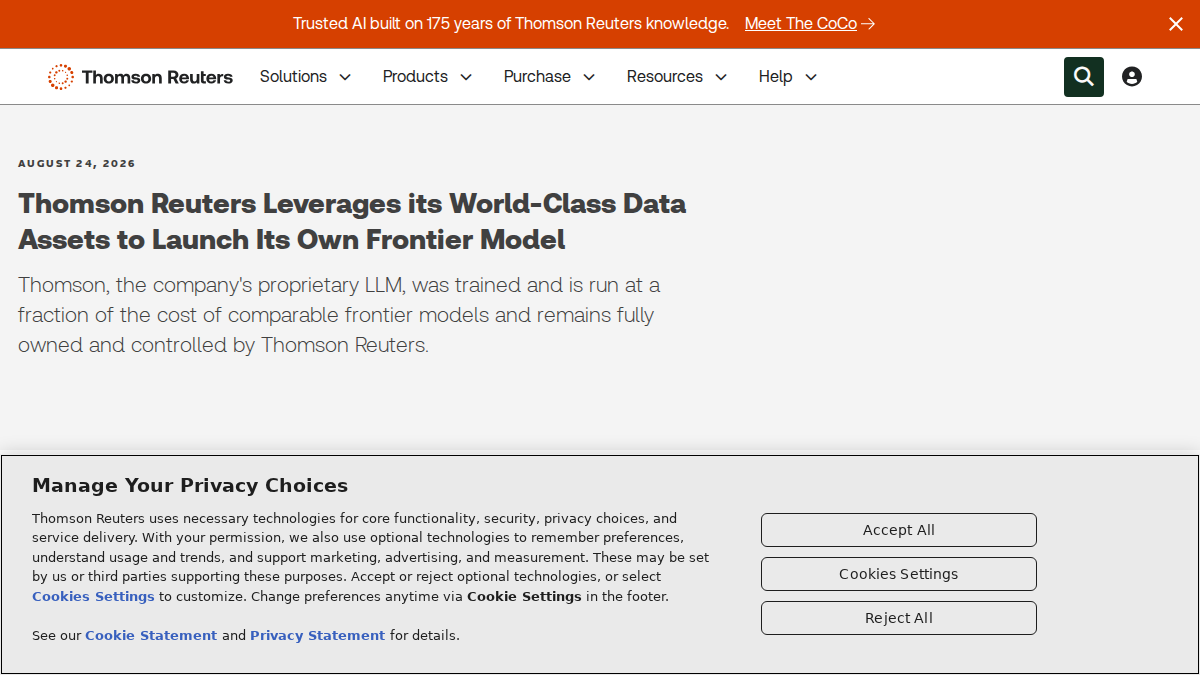Expand the Products chevron
The height and width of the screenshot is (675, 1200).
(466, 77)
